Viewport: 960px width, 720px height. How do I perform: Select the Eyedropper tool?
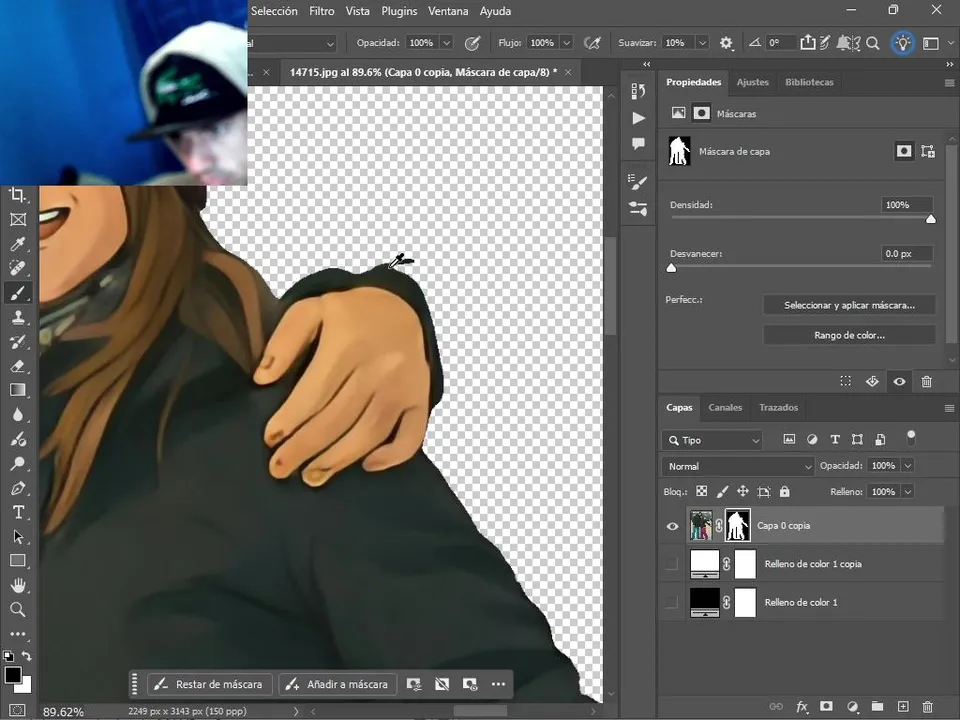coord(18,244)
